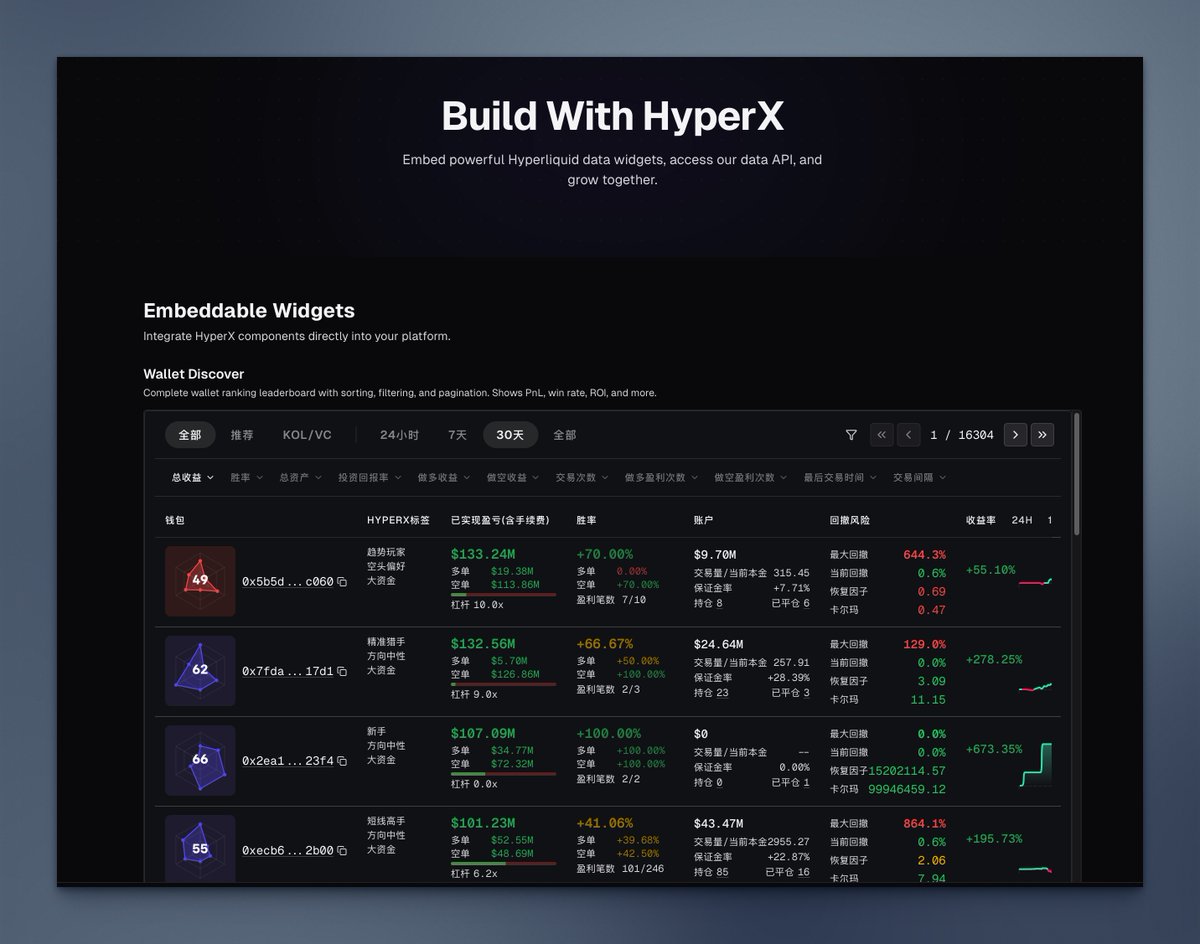The image size is (1200, 944).
Task: Expand the 胜率 sort dropdown
Action: 246,478
